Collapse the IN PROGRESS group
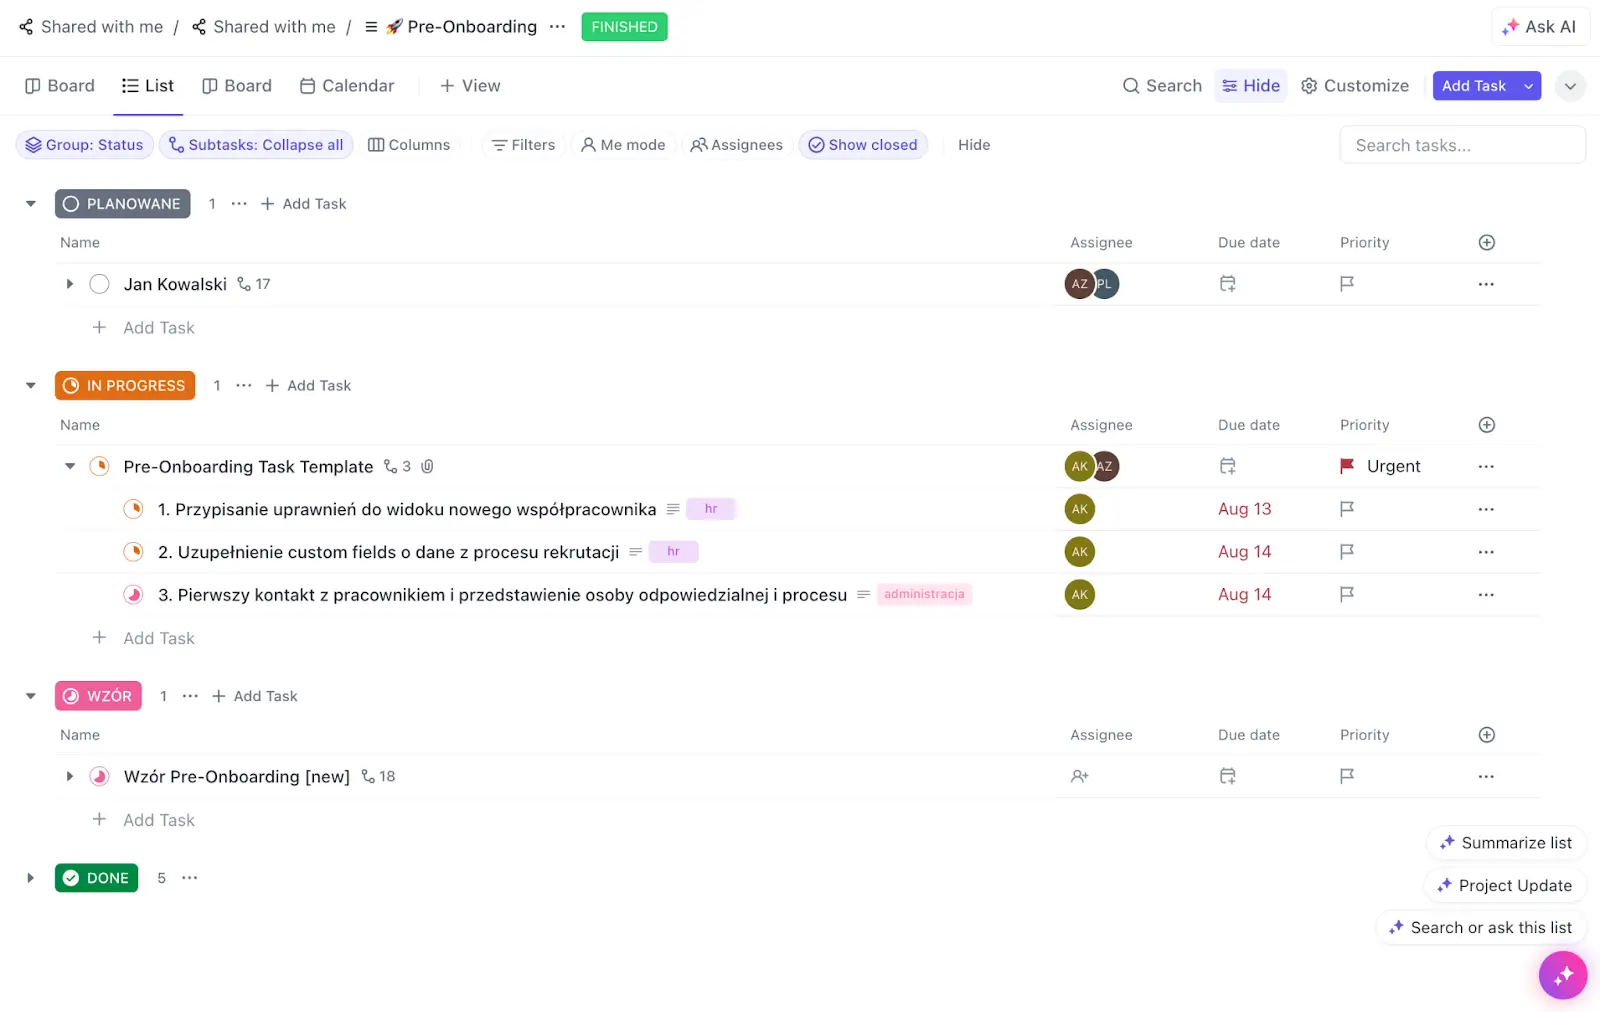This screenshot has width=1600, height=1012. (31, 386)
